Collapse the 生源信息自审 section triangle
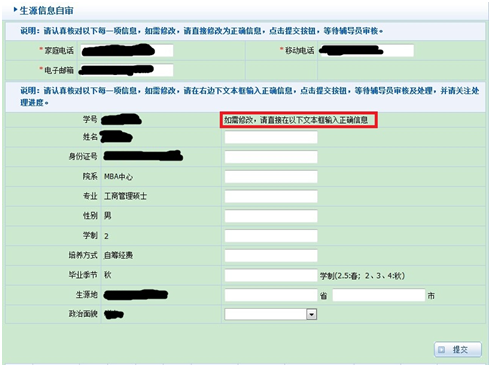Viewport: 491px width, 367px height. coord(15,10)
